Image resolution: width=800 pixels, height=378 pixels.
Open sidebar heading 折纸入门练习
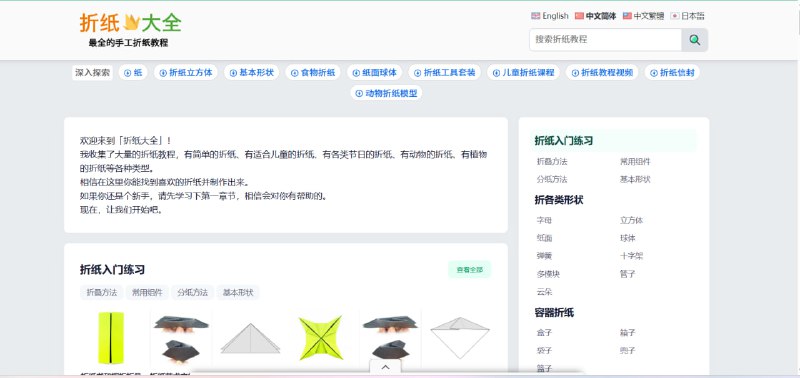click(x=564, y=141)
